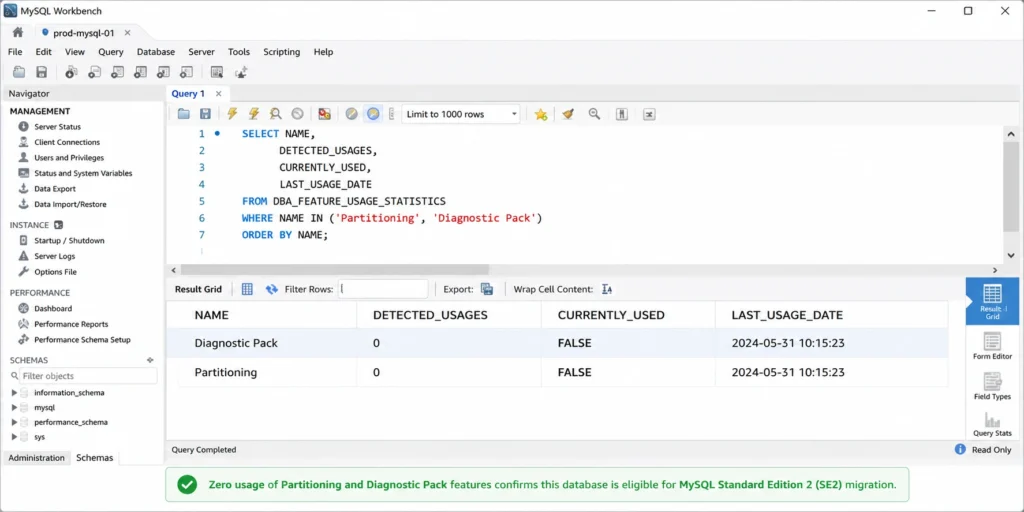Click the open file icon in main toolbar
Image resolution: width=1024 pixels, height=512 pixels.
(x=20, y=72)
